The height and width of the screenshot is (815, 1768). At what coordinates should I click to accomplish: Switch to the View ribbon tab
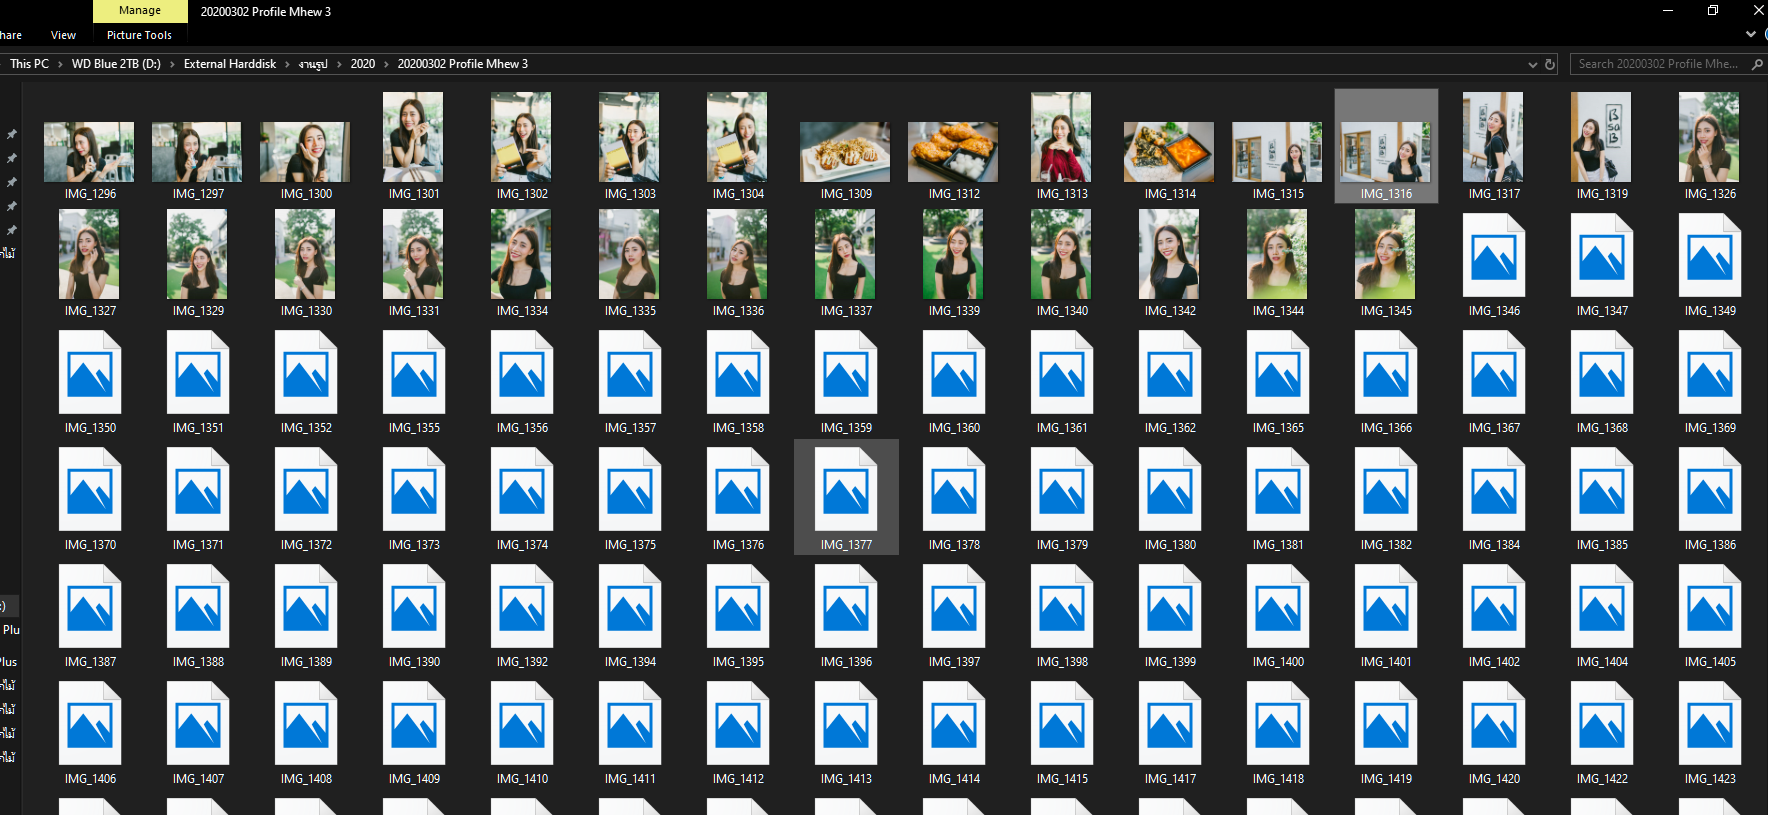point(63,35)
